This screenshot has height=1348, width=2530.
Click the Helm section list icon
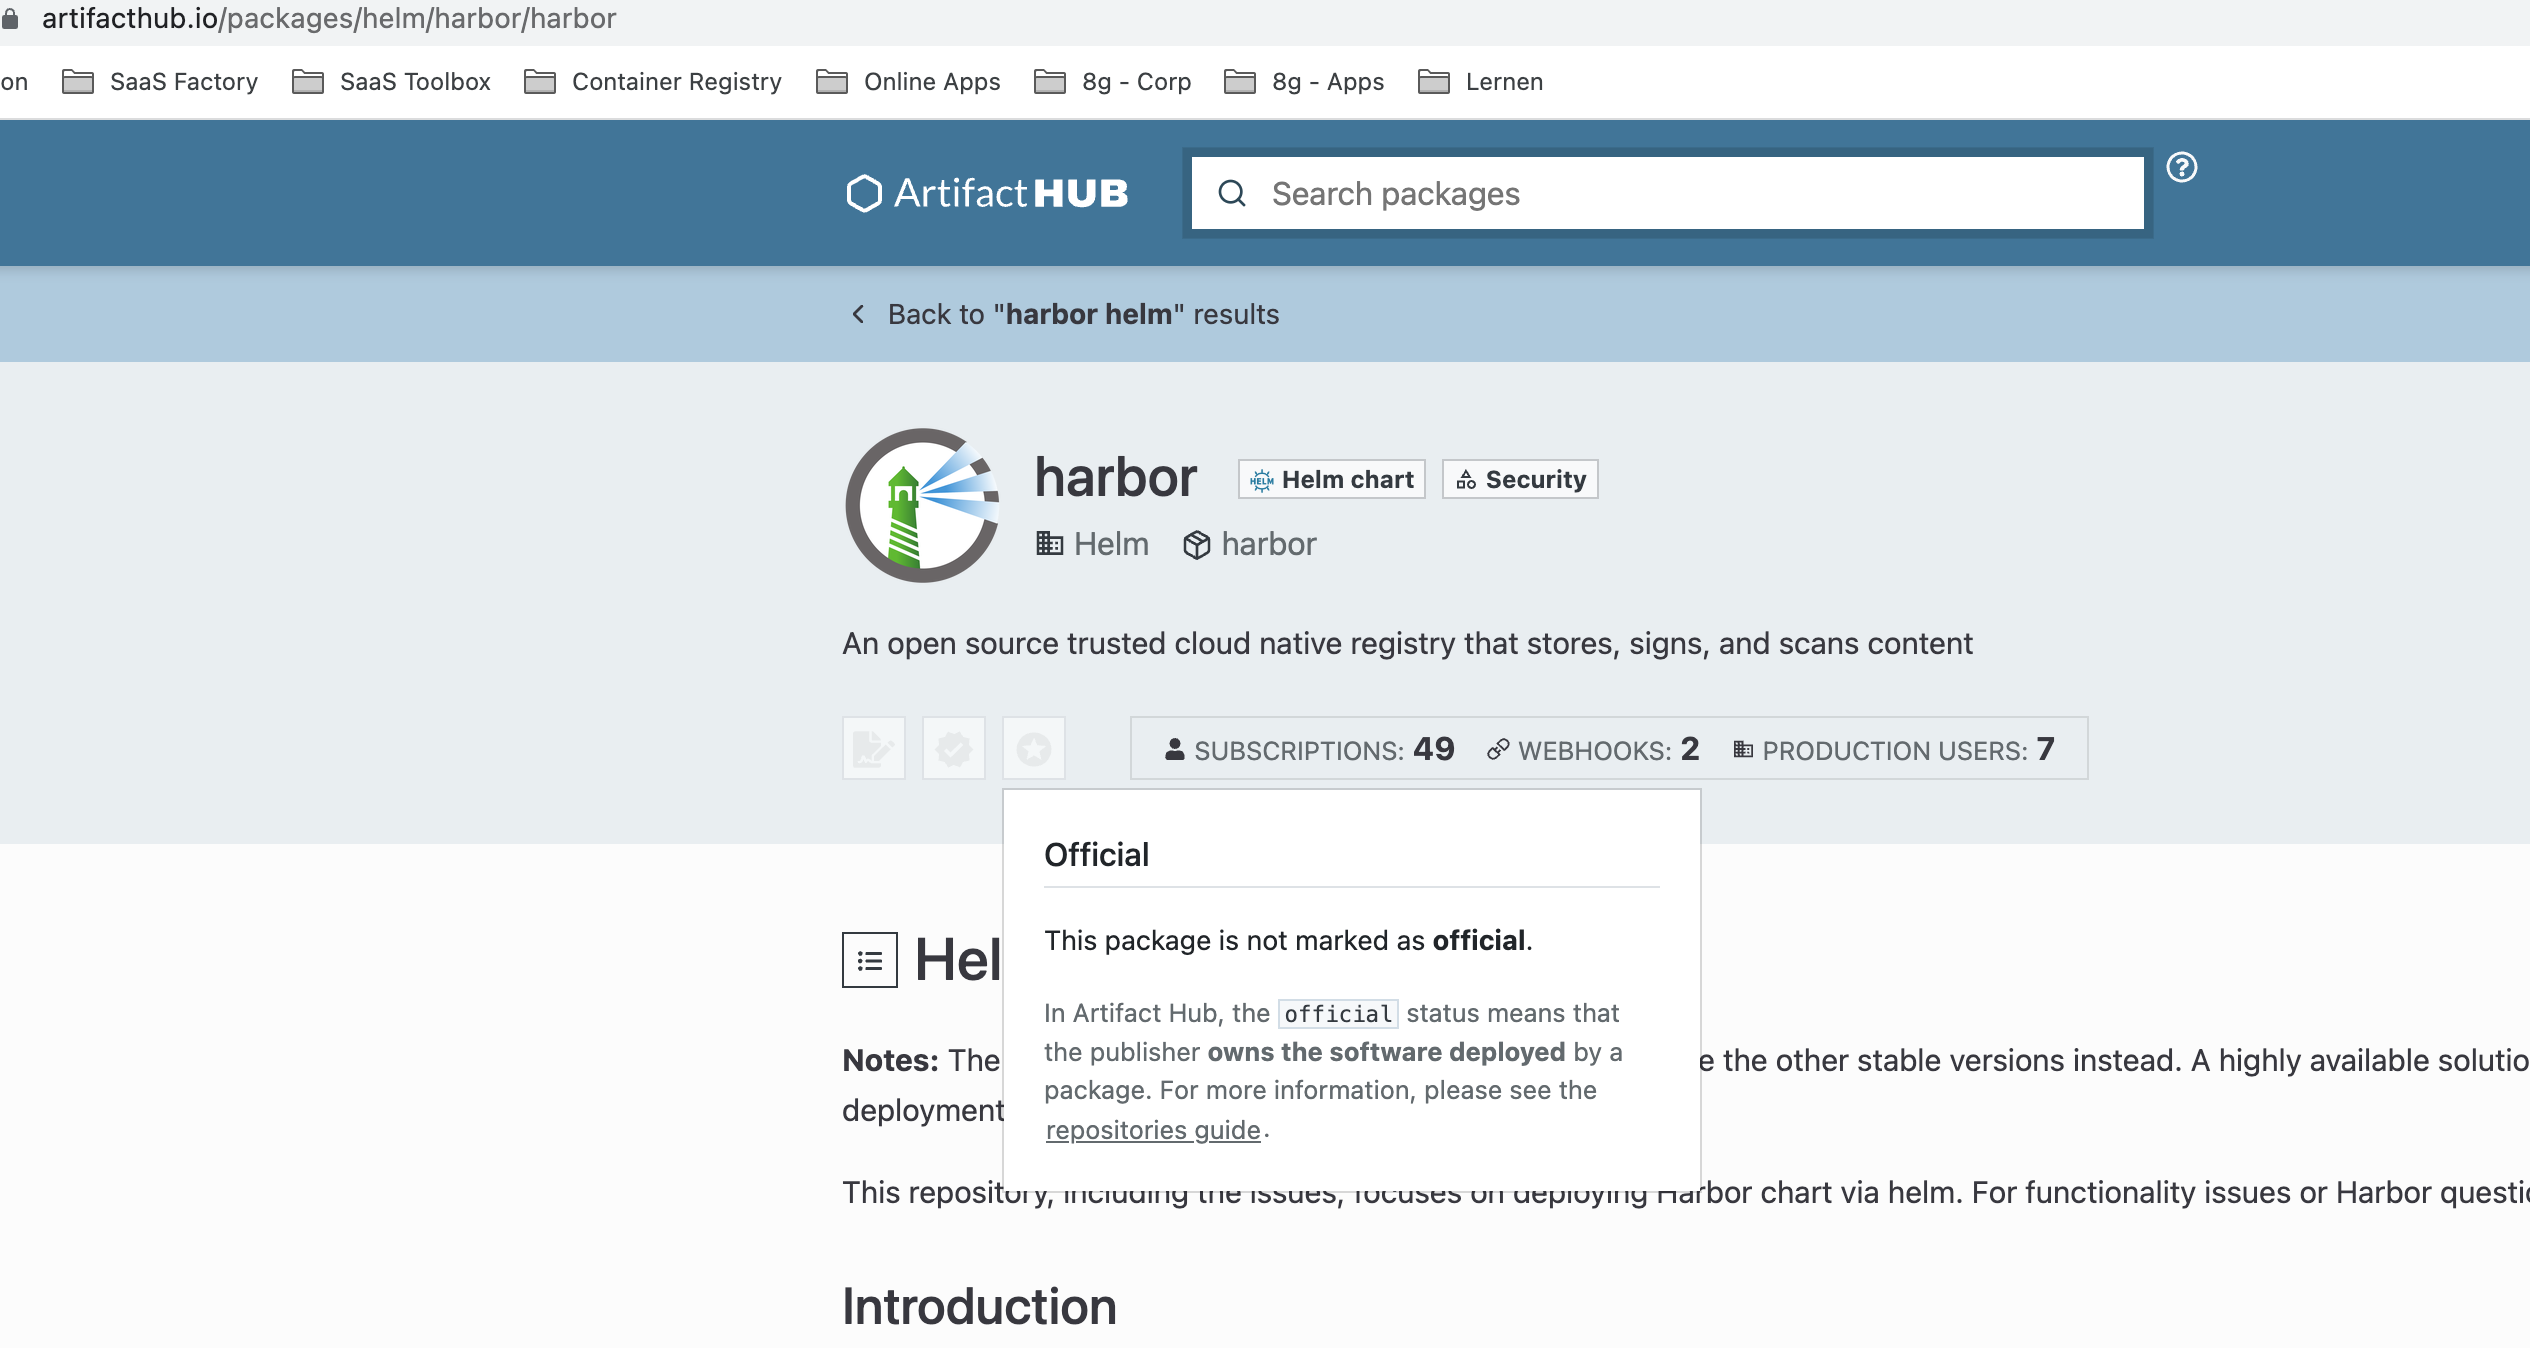869,959
